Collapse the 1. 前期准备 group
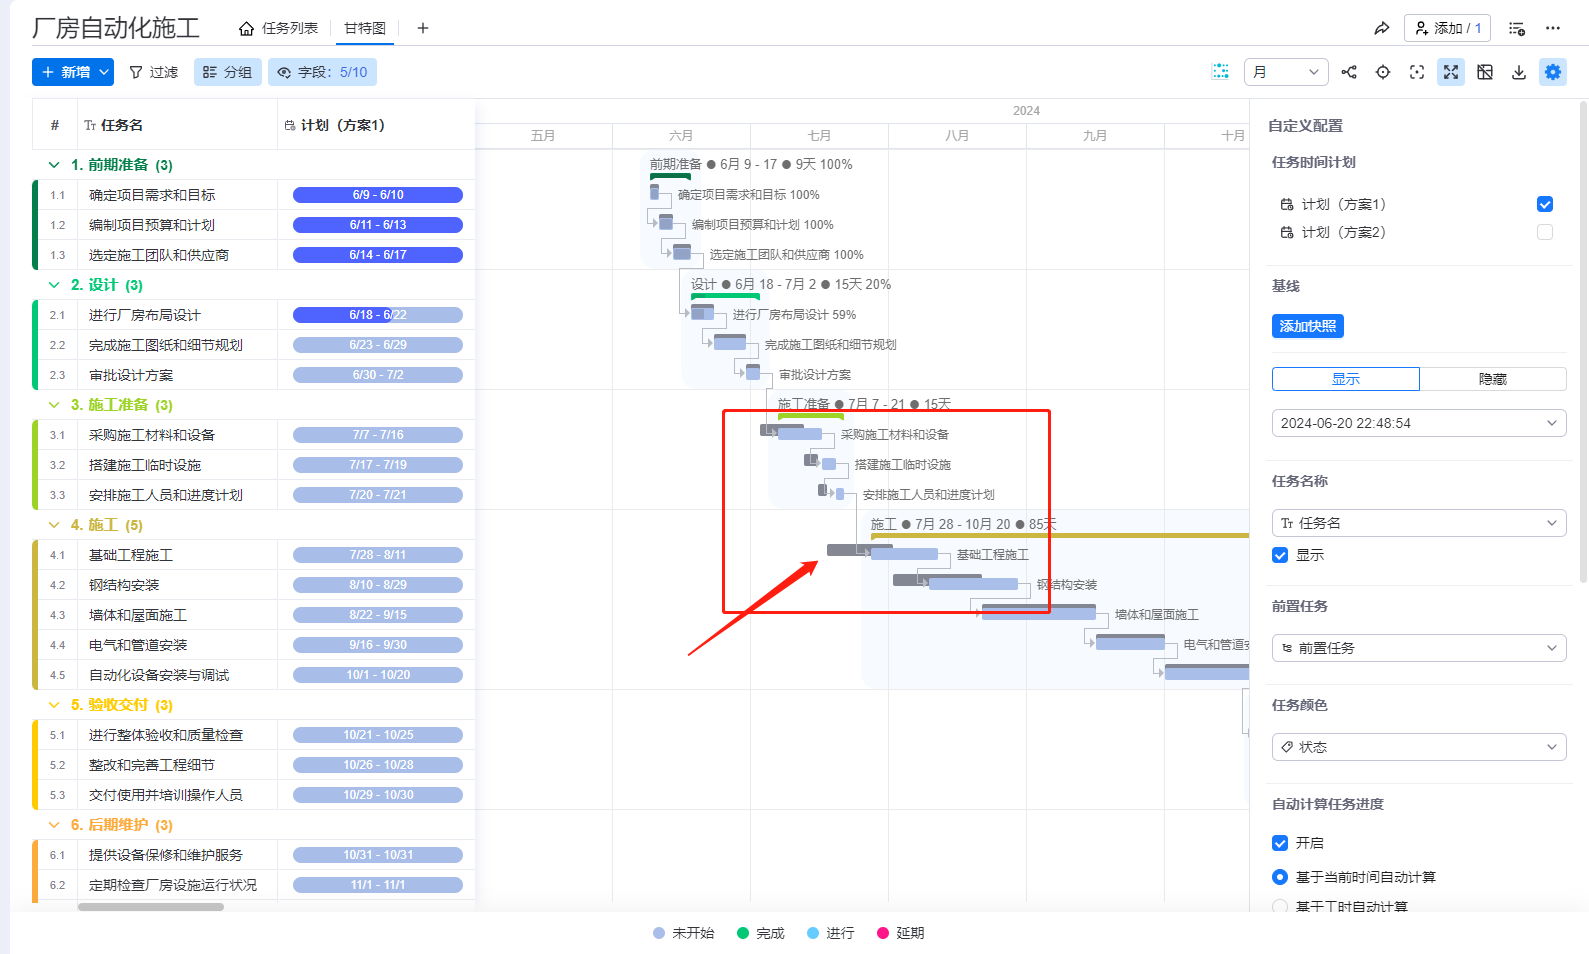The image size is (1589, 954). (x=54, y=165)
